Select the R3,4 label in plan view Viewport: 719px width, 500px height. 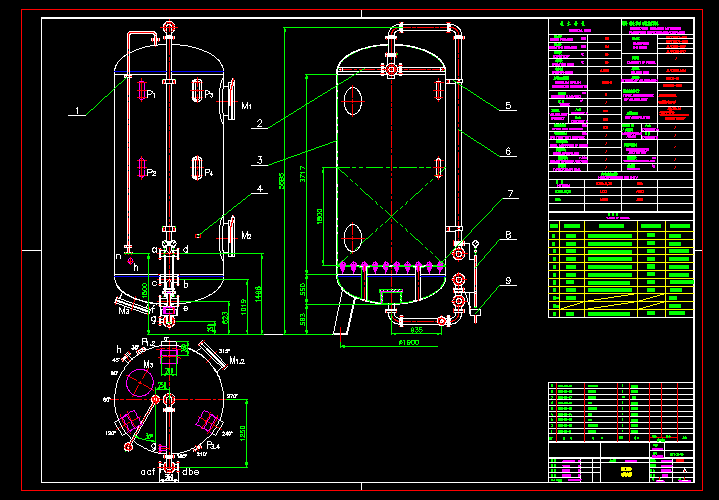click(212, 444)
